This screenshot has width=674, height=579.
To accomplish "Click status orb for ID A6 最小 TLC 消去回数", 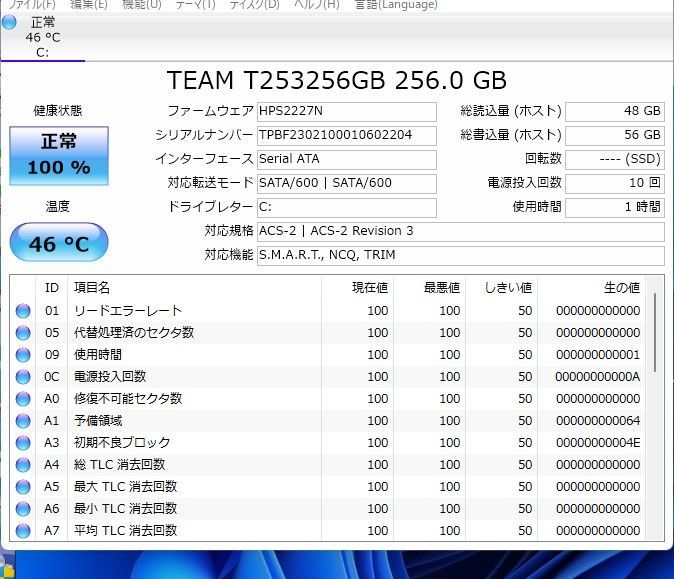I will coord(23,509).
